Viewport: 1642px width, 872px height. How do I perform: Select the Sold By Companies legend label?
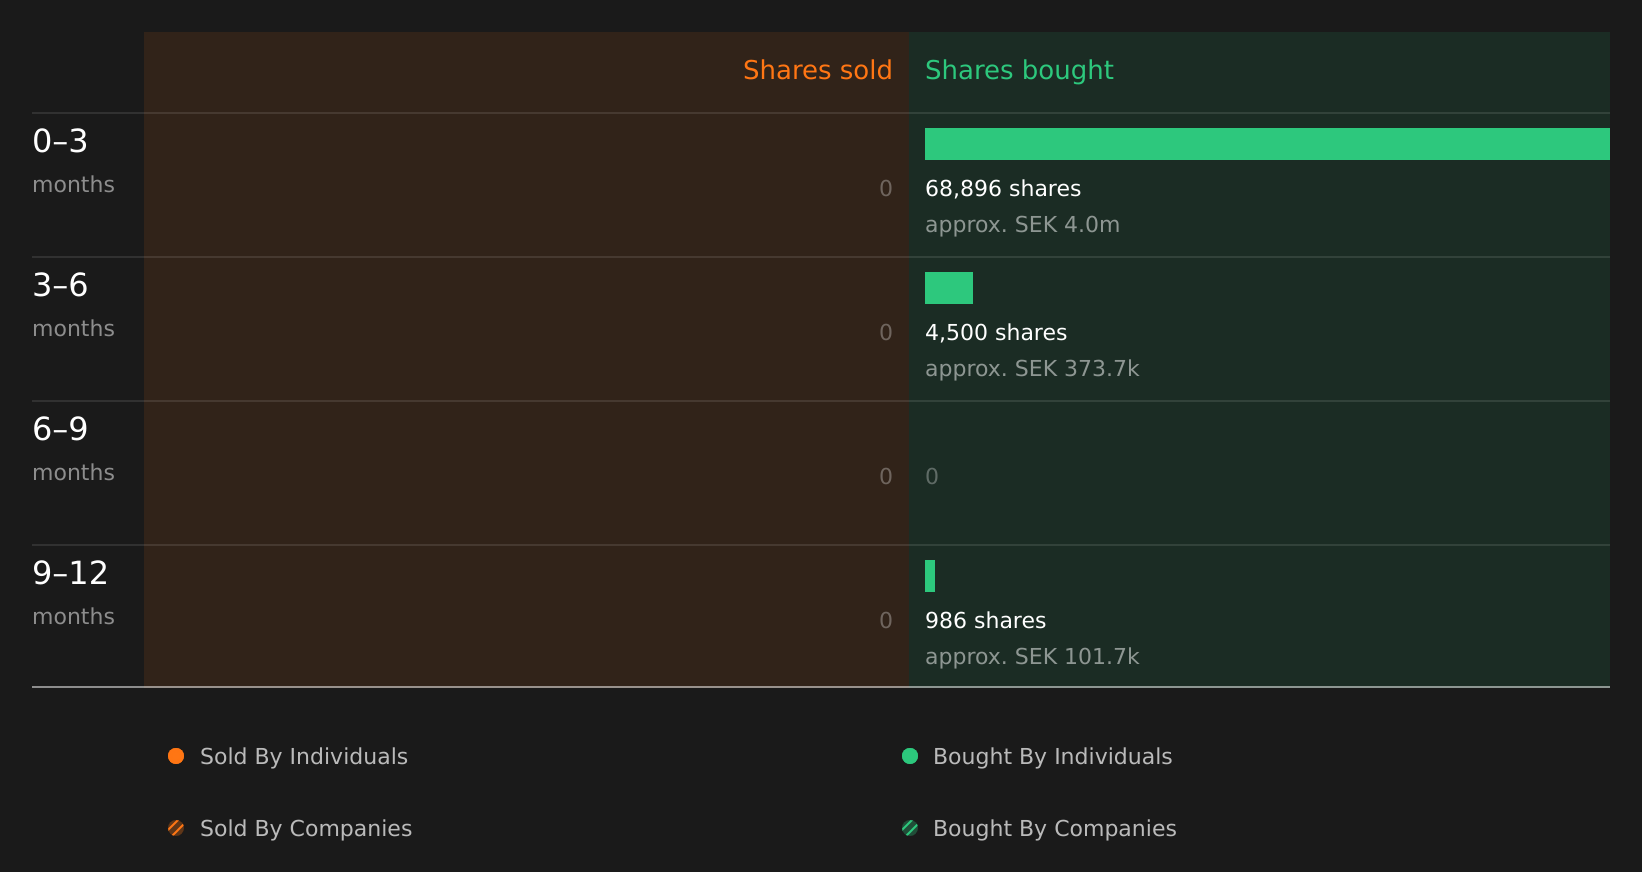306,829
